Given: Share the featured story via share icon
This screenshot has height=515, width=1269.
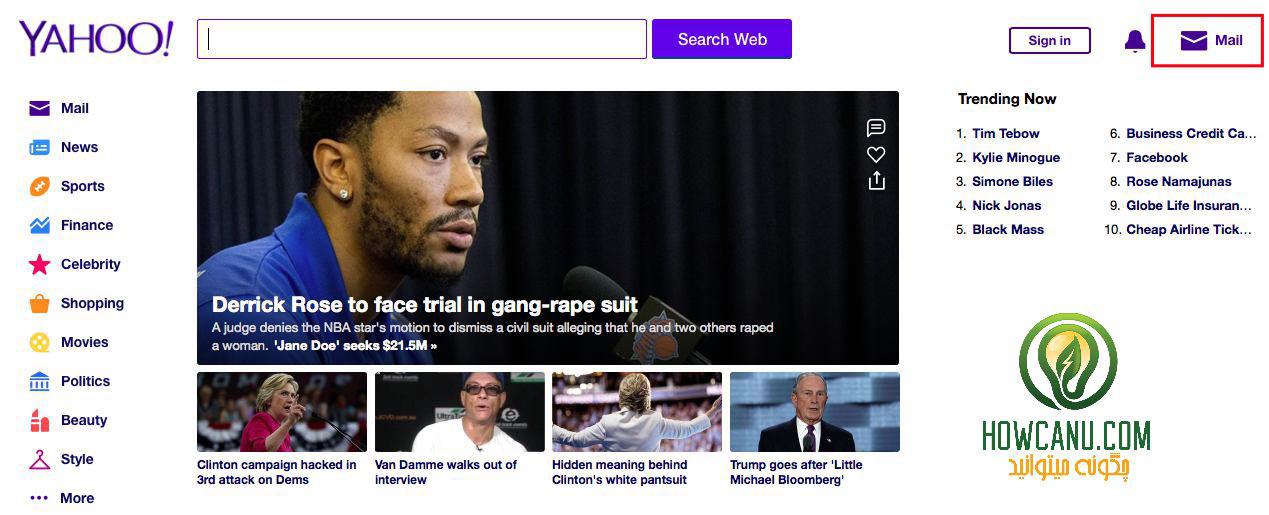Looking at the screenshot, I should [x=876, y=180].
